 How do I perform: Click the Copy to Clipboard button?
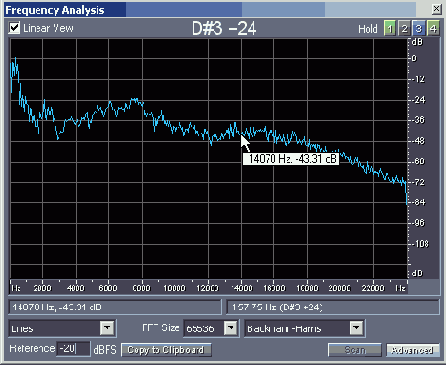coord(166,350)
